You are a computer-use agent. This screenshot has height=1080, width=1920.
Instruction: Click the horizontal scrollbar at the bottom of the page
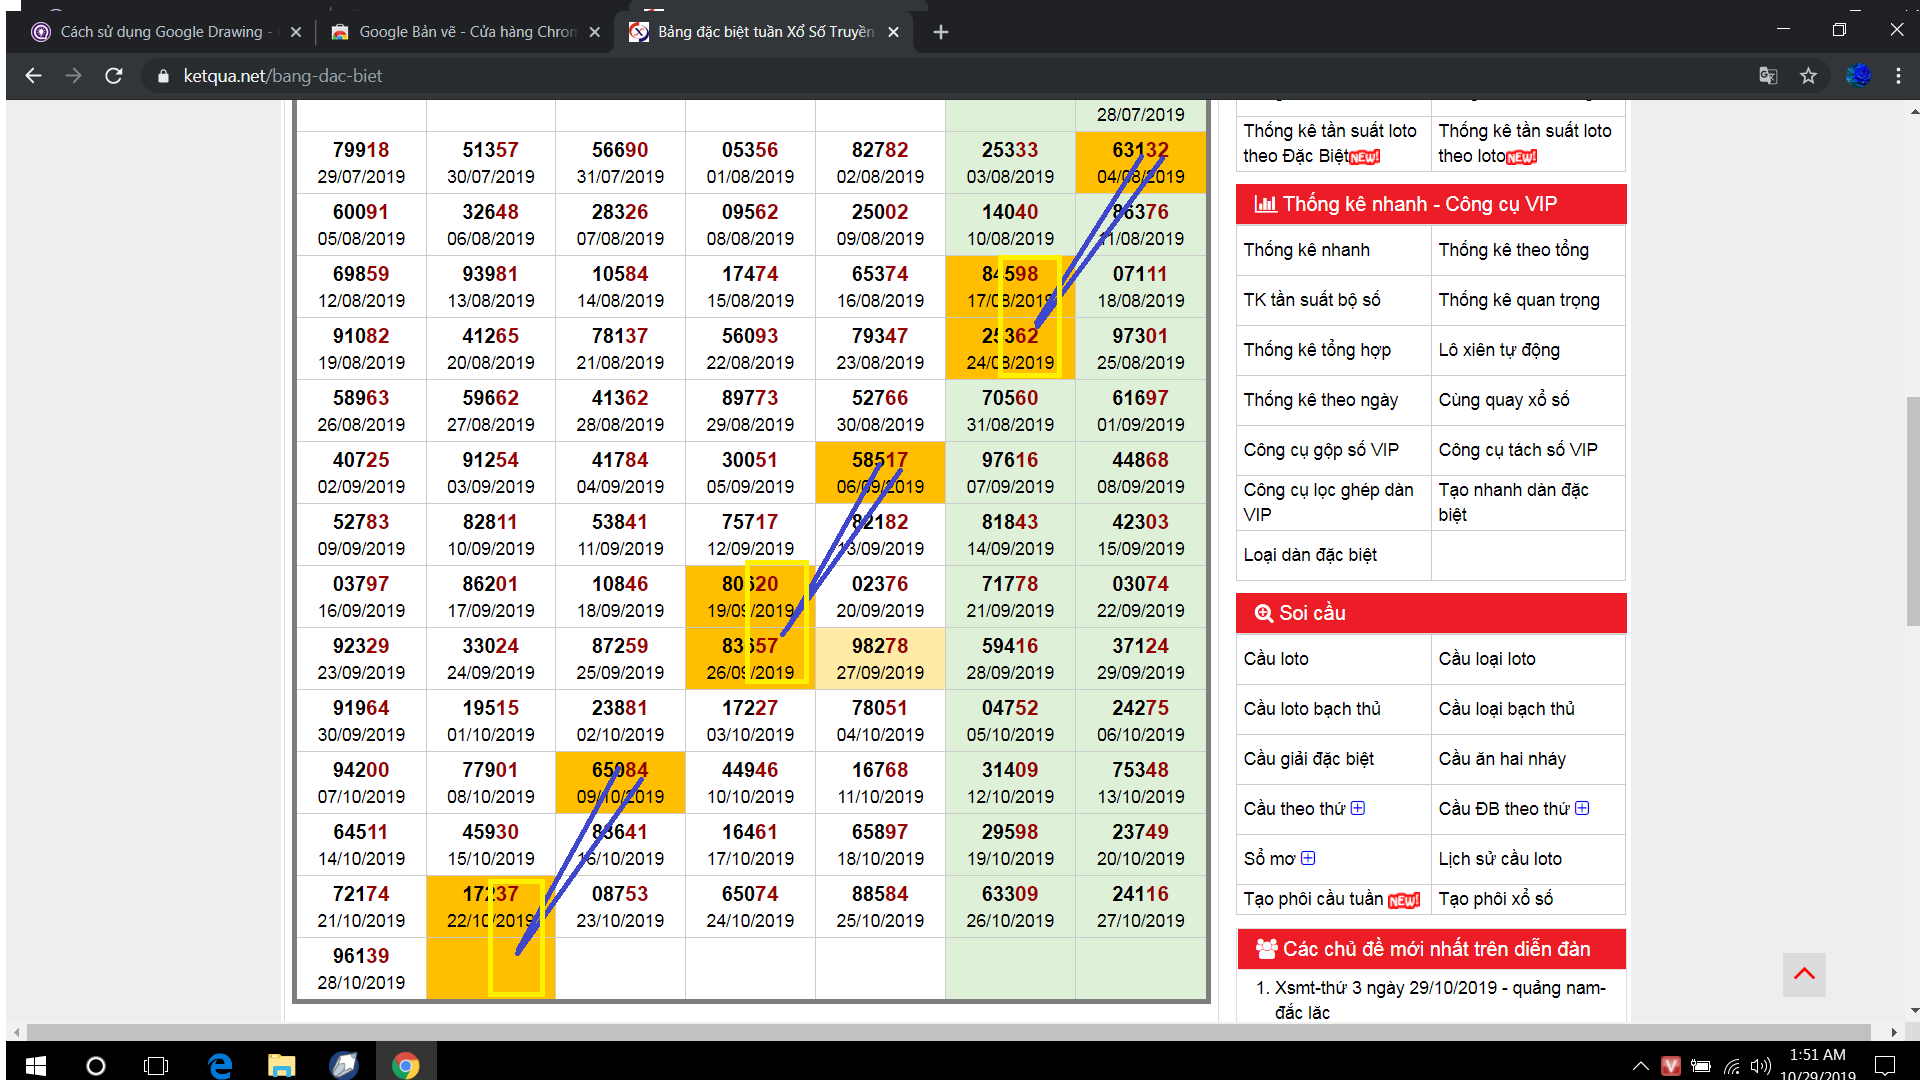[948, 1031]
